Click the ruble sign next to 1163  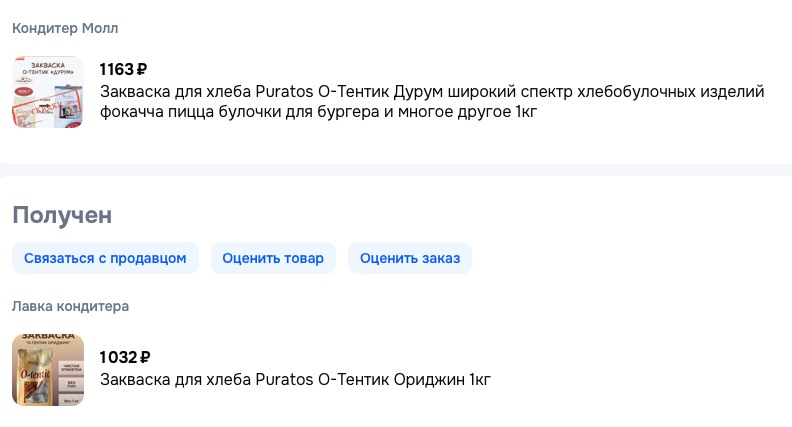tap(141, 70)
